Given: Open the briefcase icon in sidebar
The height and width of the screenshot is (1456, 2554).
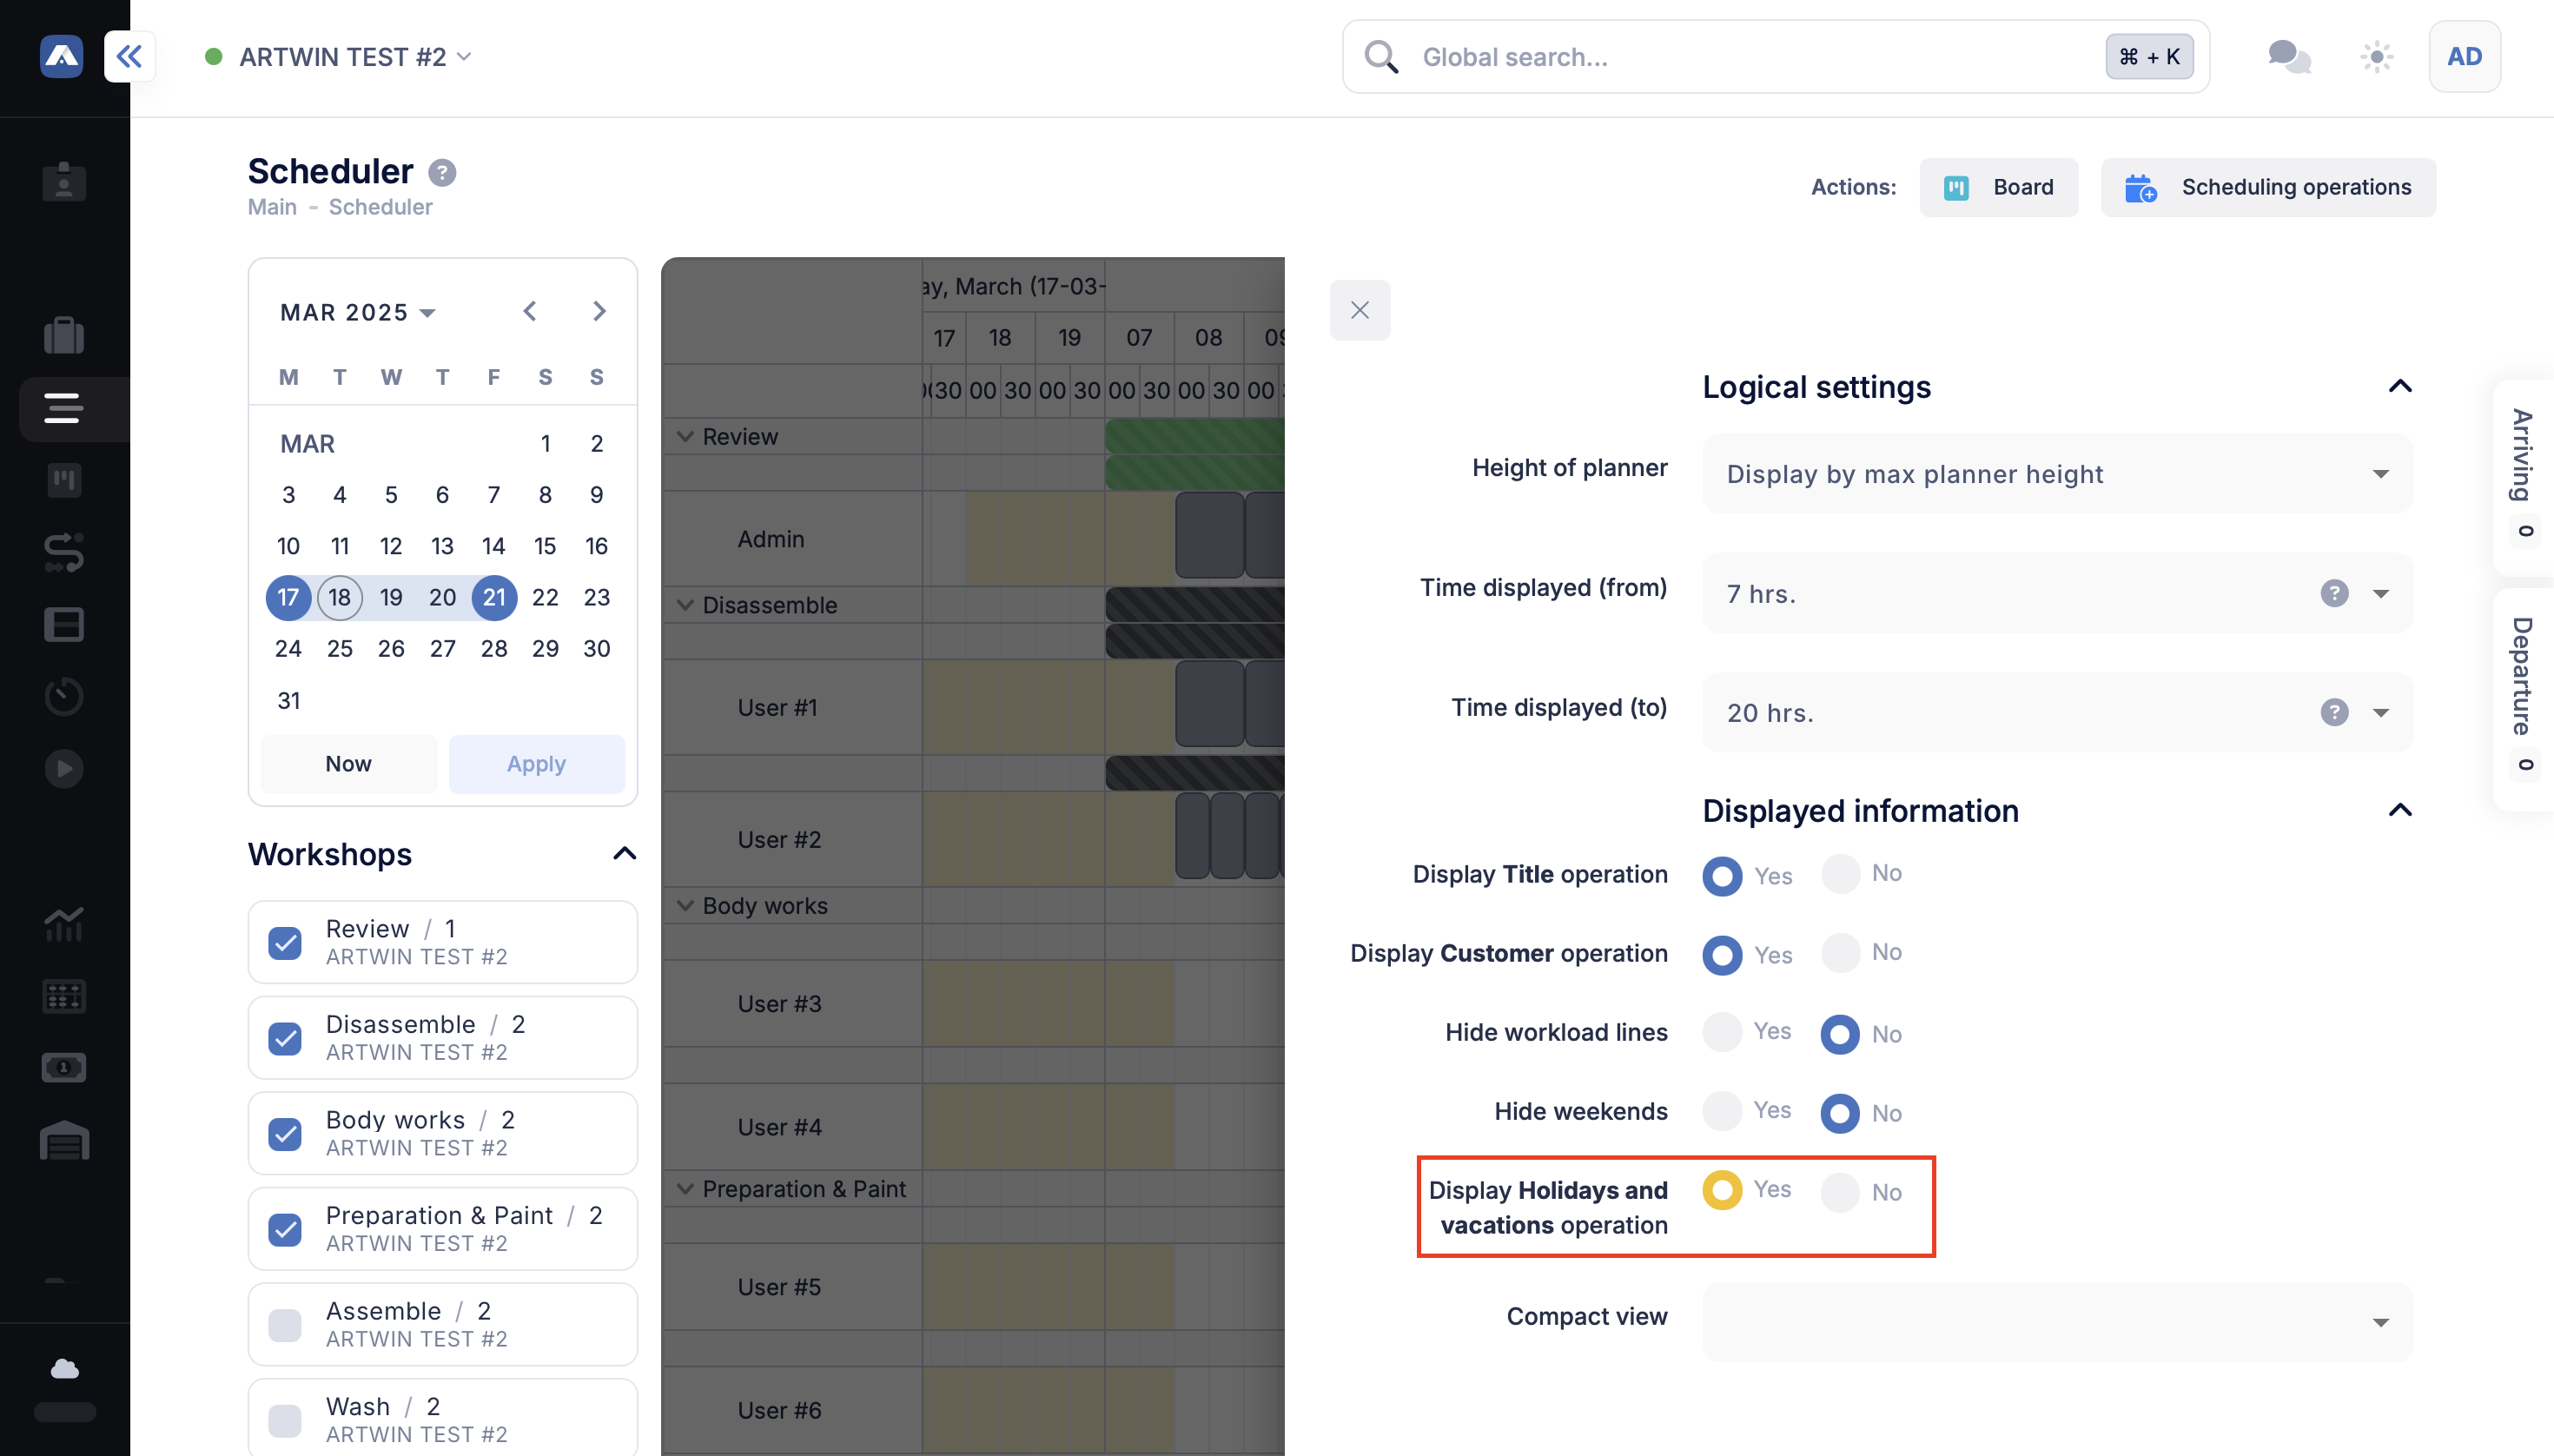Looking at the screenshot, I should (x=64, y=335).
